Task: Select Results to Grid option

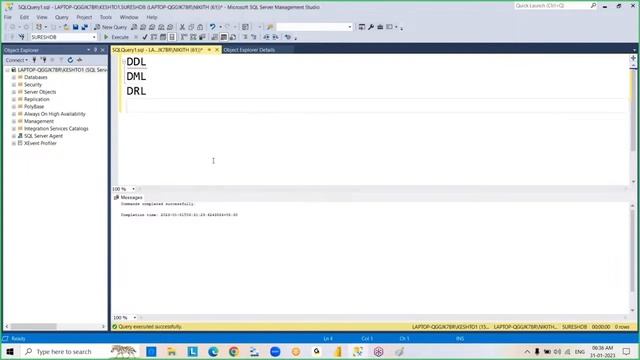Action: coord(224,37)
